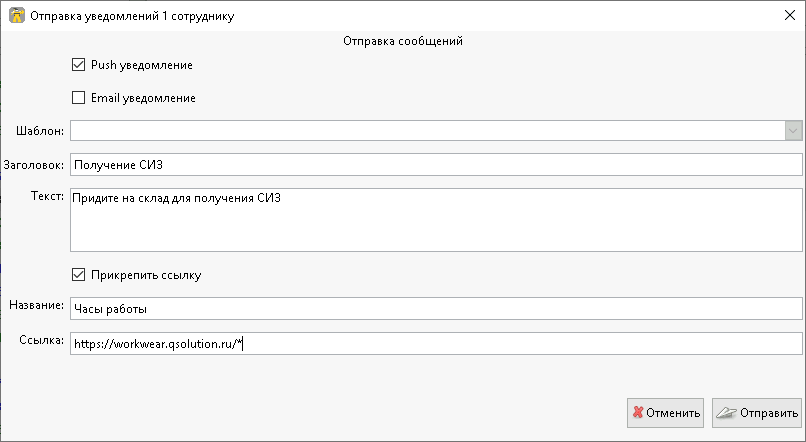Click the Ссылка: label
Viewport: 806px width, 442px height.
tap(41, 342)
